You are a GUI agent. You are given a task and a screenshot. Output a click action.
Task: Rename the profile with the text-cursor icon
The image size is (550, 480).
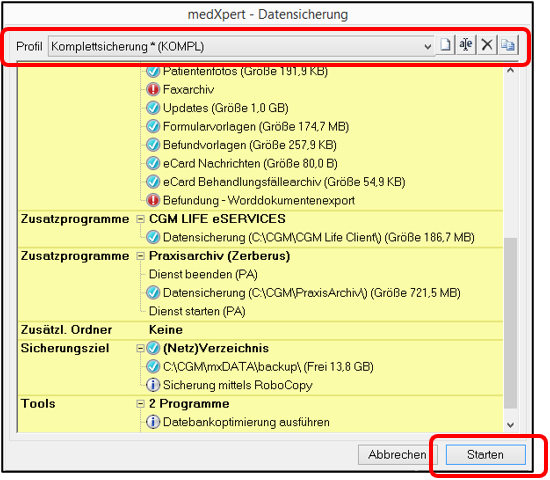(x=466, y=45)
